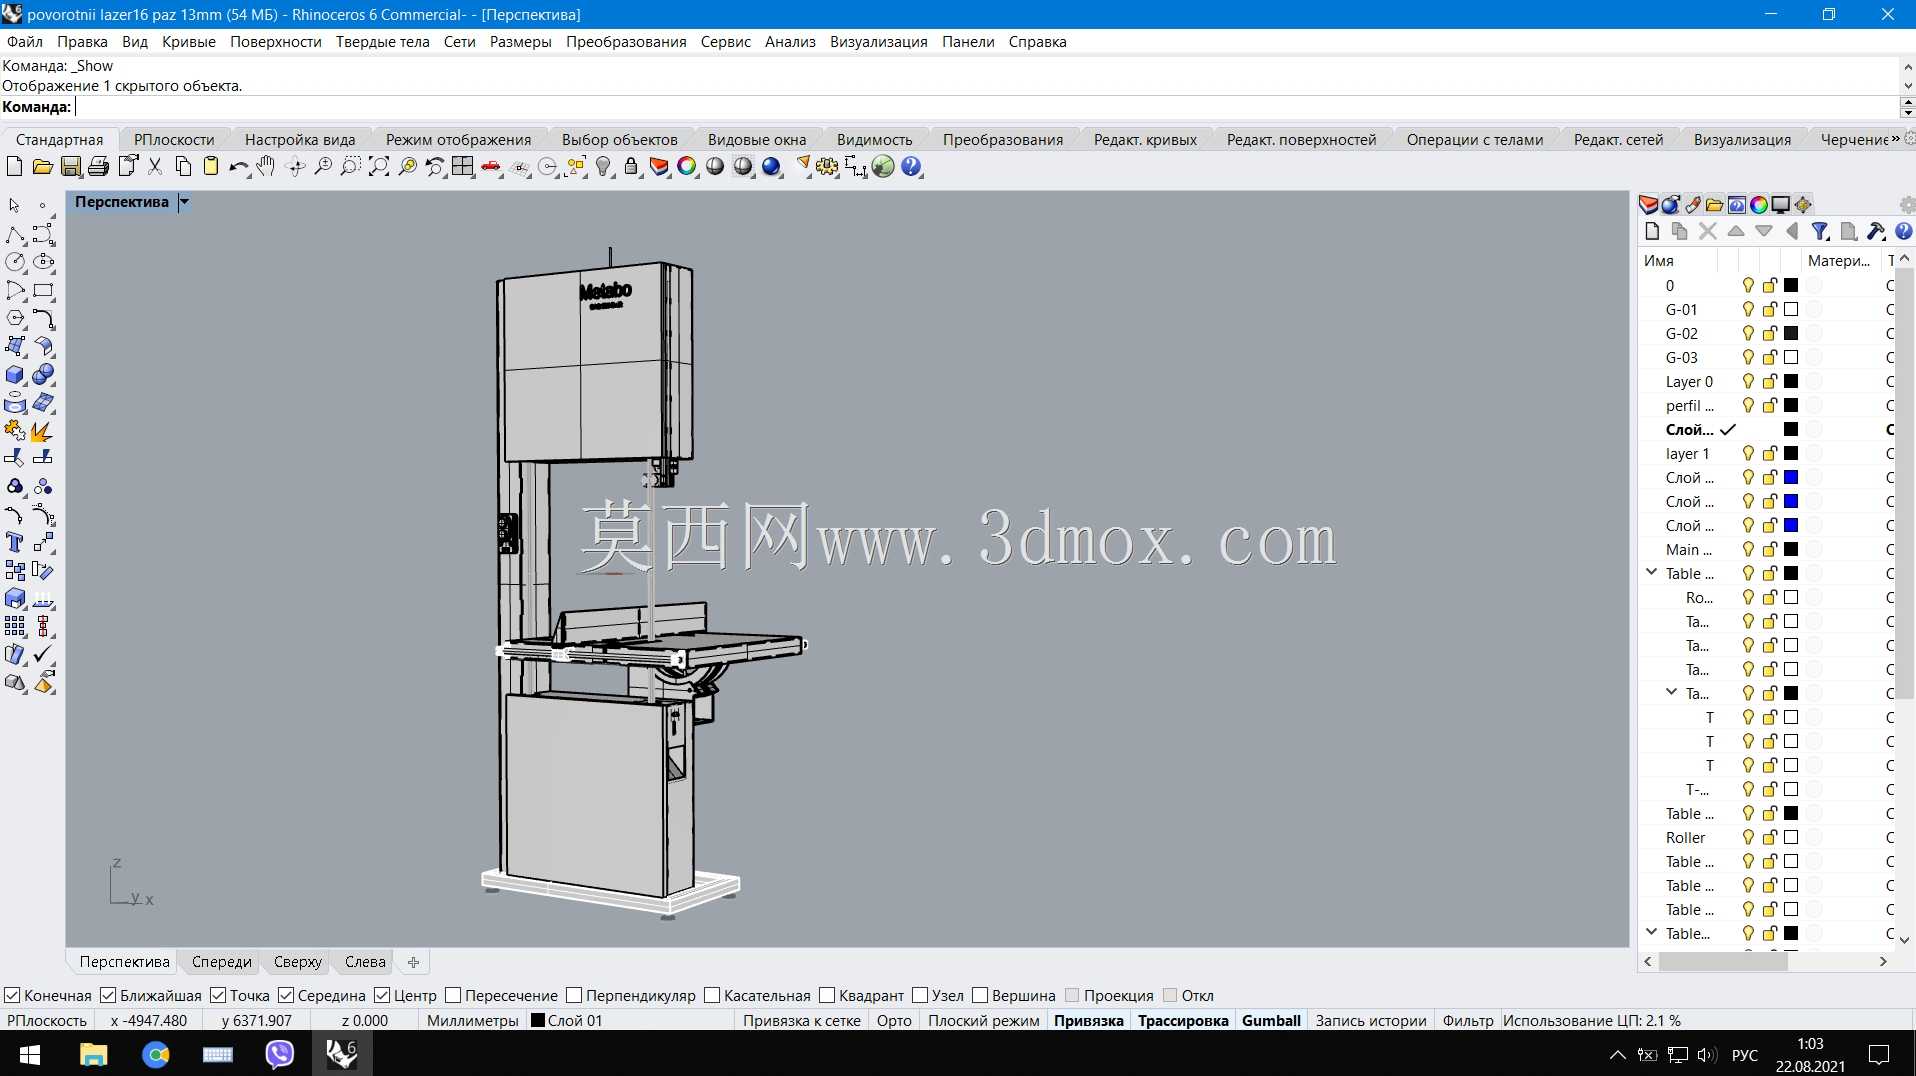
Task: Switch to the Режим отображения toolbar tab
Action: pos(458,140)
